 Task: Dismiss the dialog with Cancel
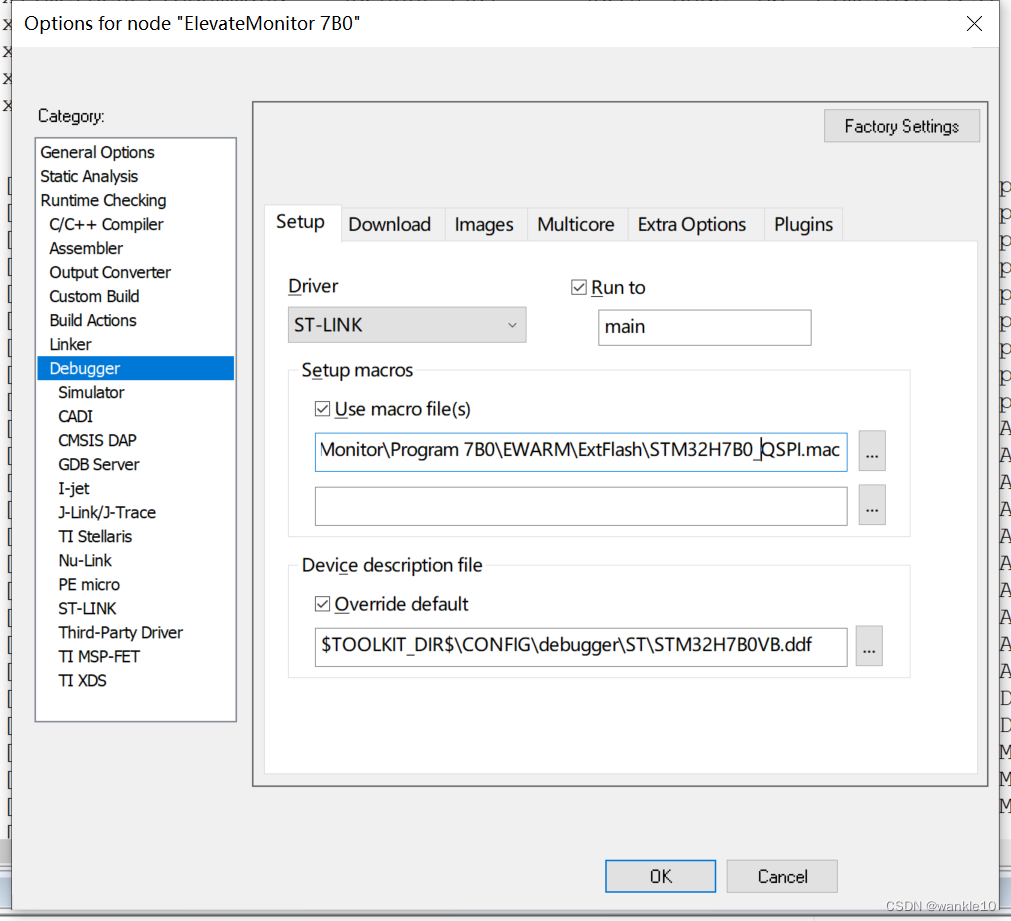pyautogui.click(x=781, y=876)
